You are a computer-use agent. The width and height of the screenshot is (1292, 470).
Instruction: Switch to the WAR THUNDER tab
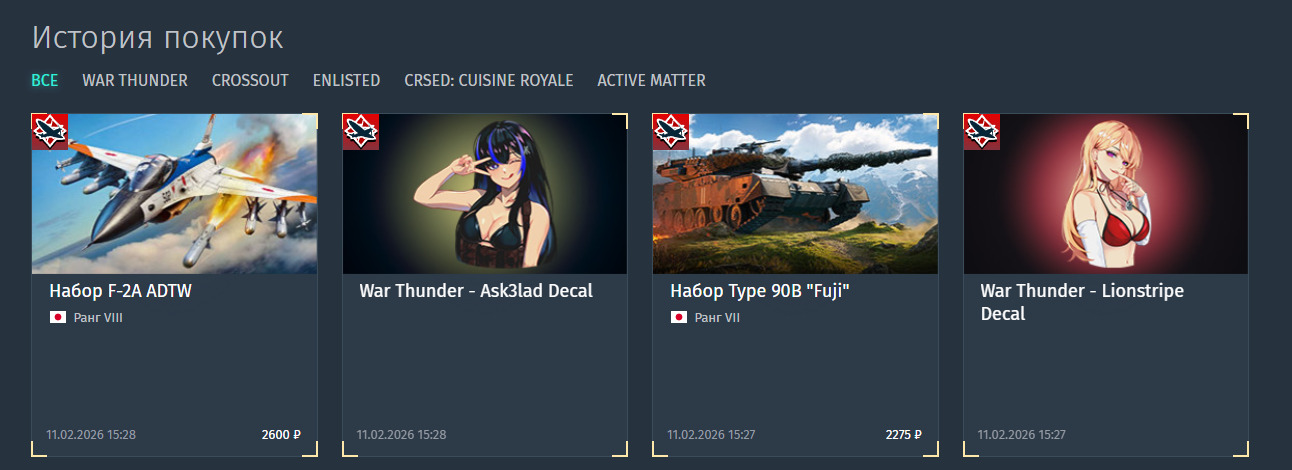[135, 80]
